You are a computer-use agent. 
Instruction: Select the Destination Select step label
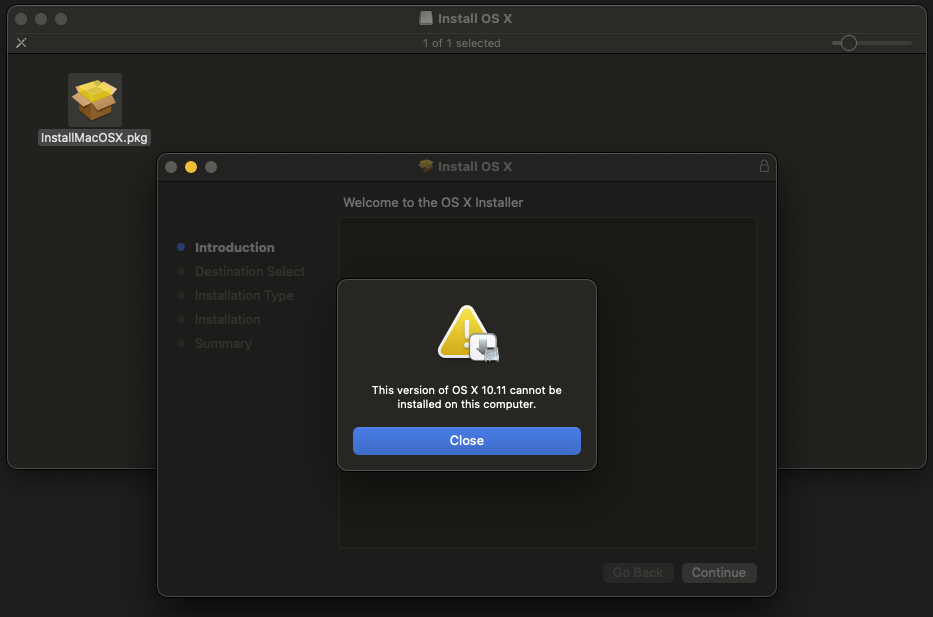[x=250, y=271]
